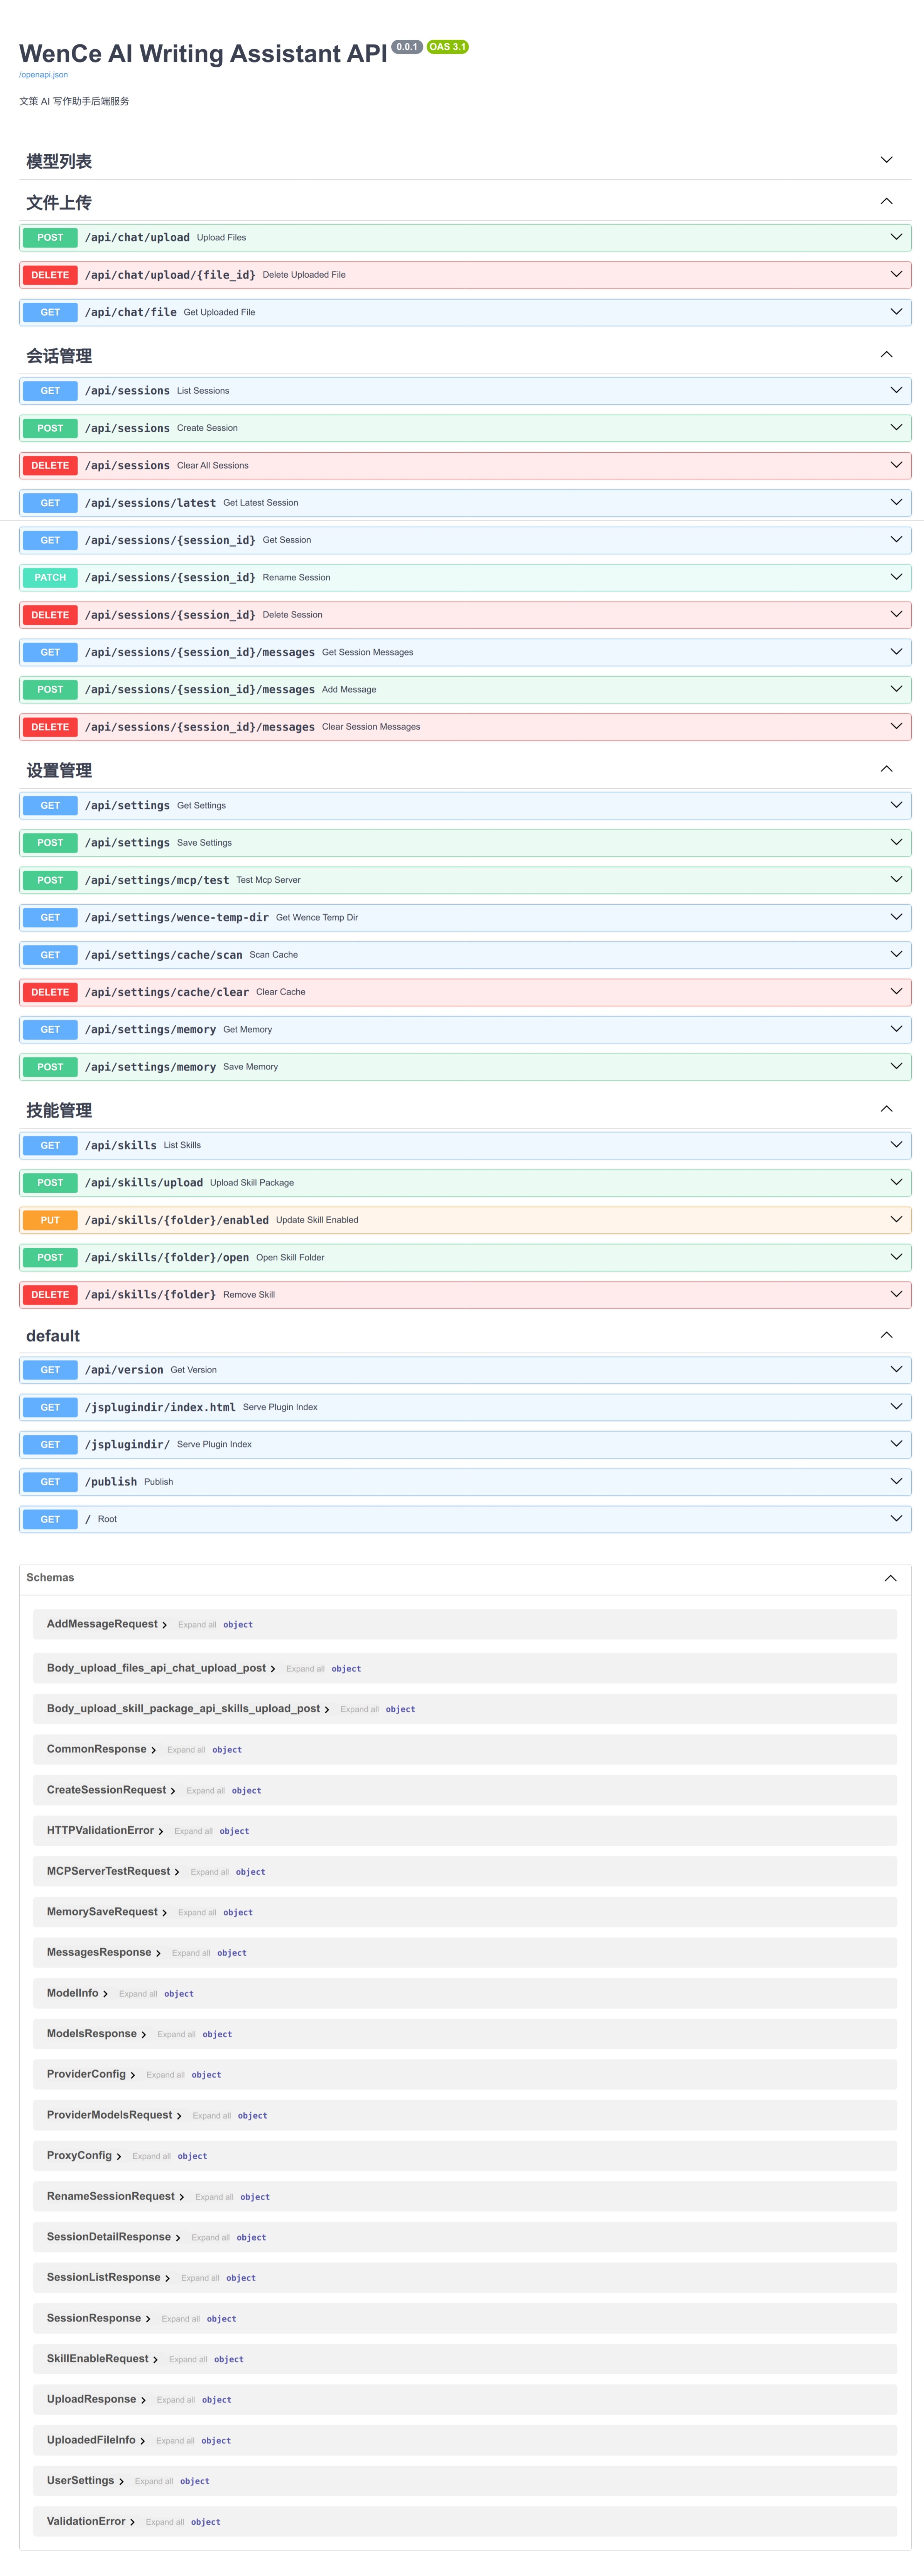
Task: Expand the Open Skill Folder row chevron
Action: click(896, 1257)
